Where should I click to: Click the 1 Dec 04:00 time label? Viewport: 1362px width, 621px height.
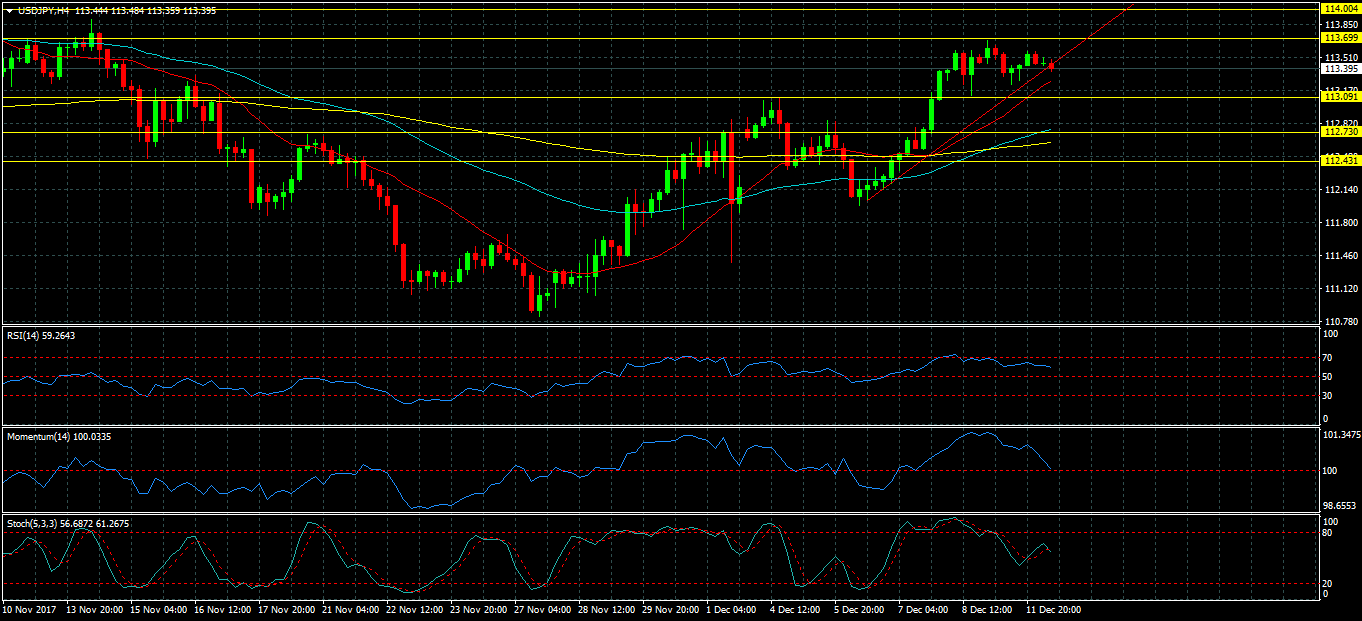[x=731, y=609]
